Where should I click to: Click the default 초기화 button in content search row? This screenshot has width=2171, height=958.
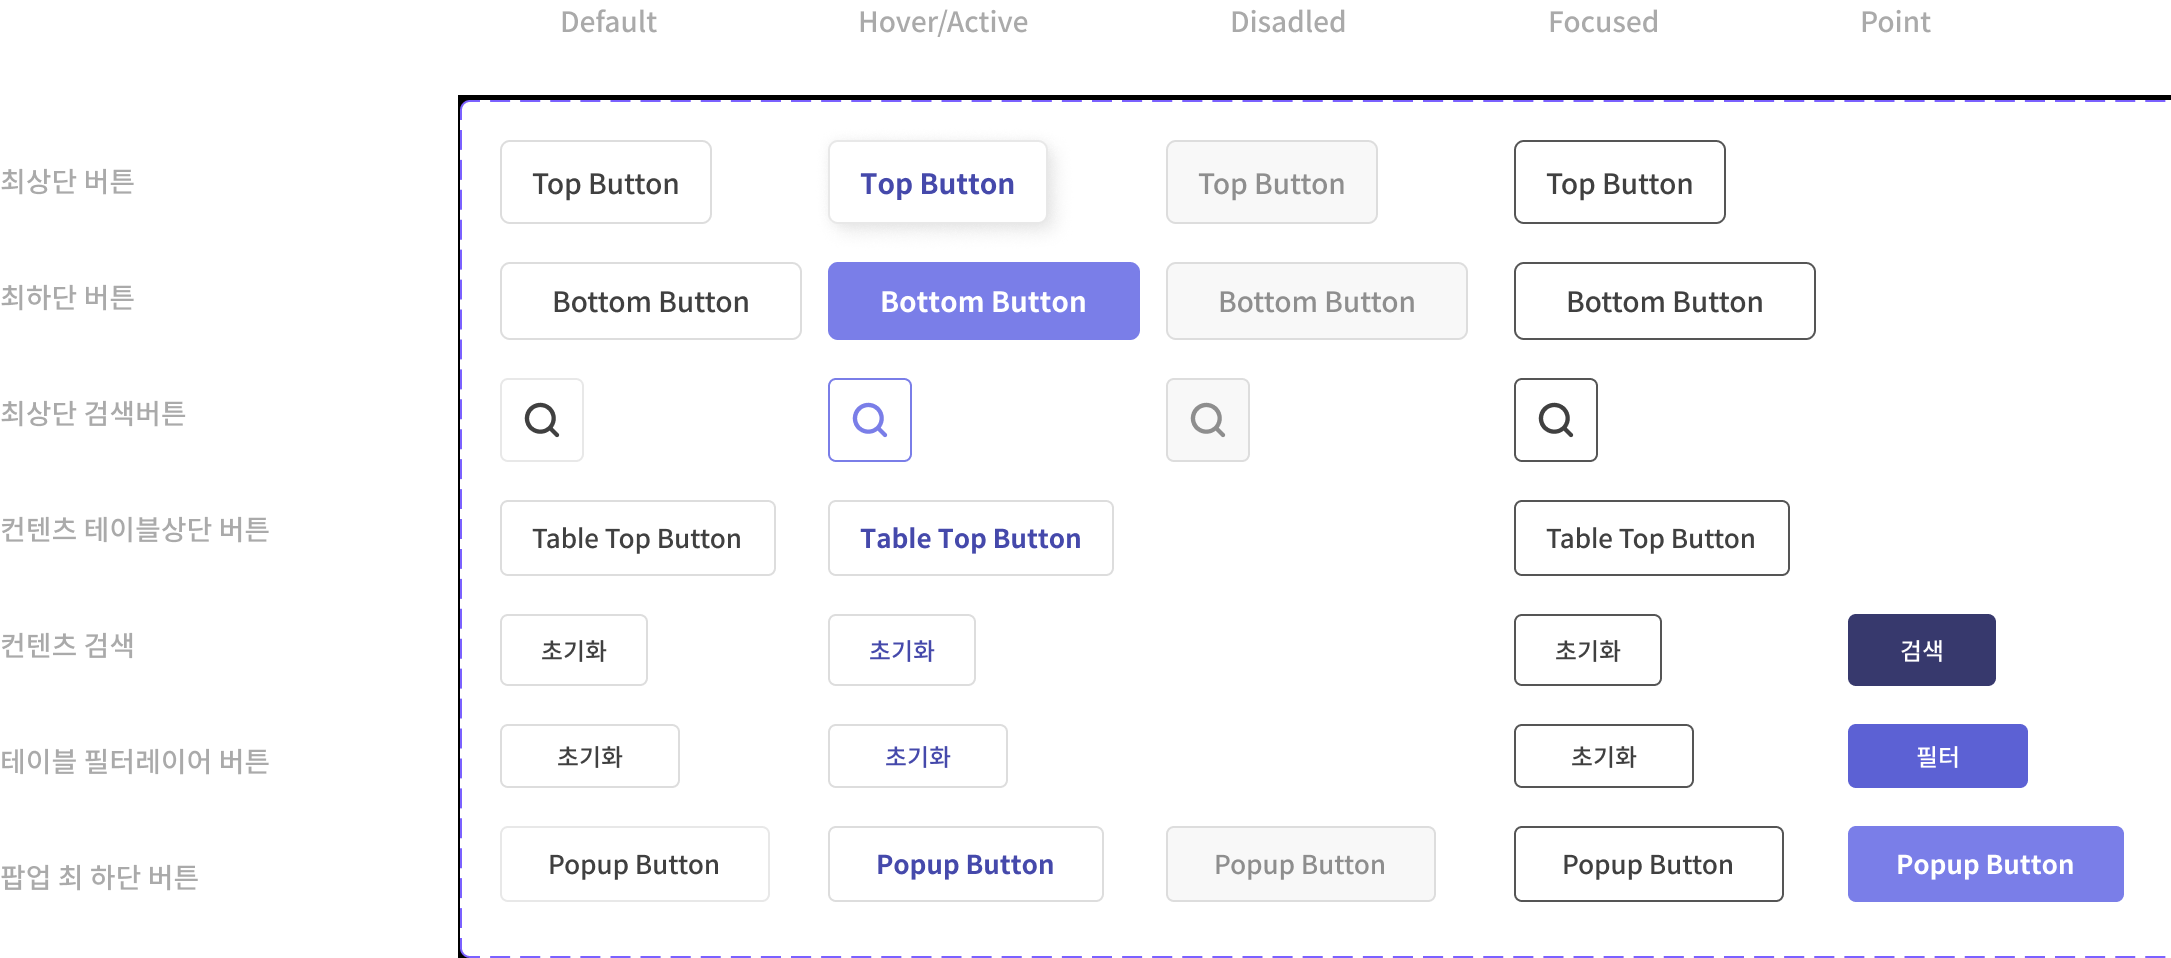[574, 650]
